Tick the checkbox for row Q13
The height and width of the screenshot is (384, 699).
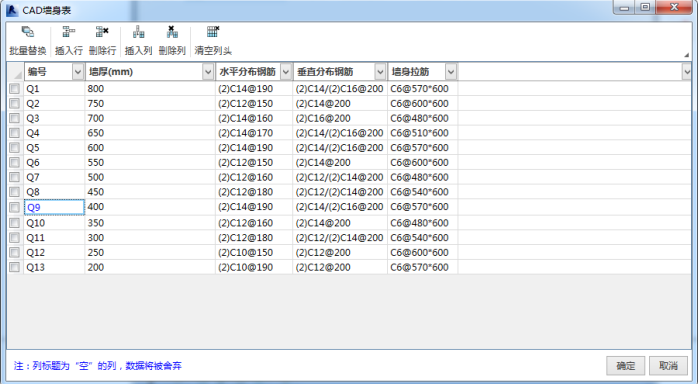click(15, 267)
